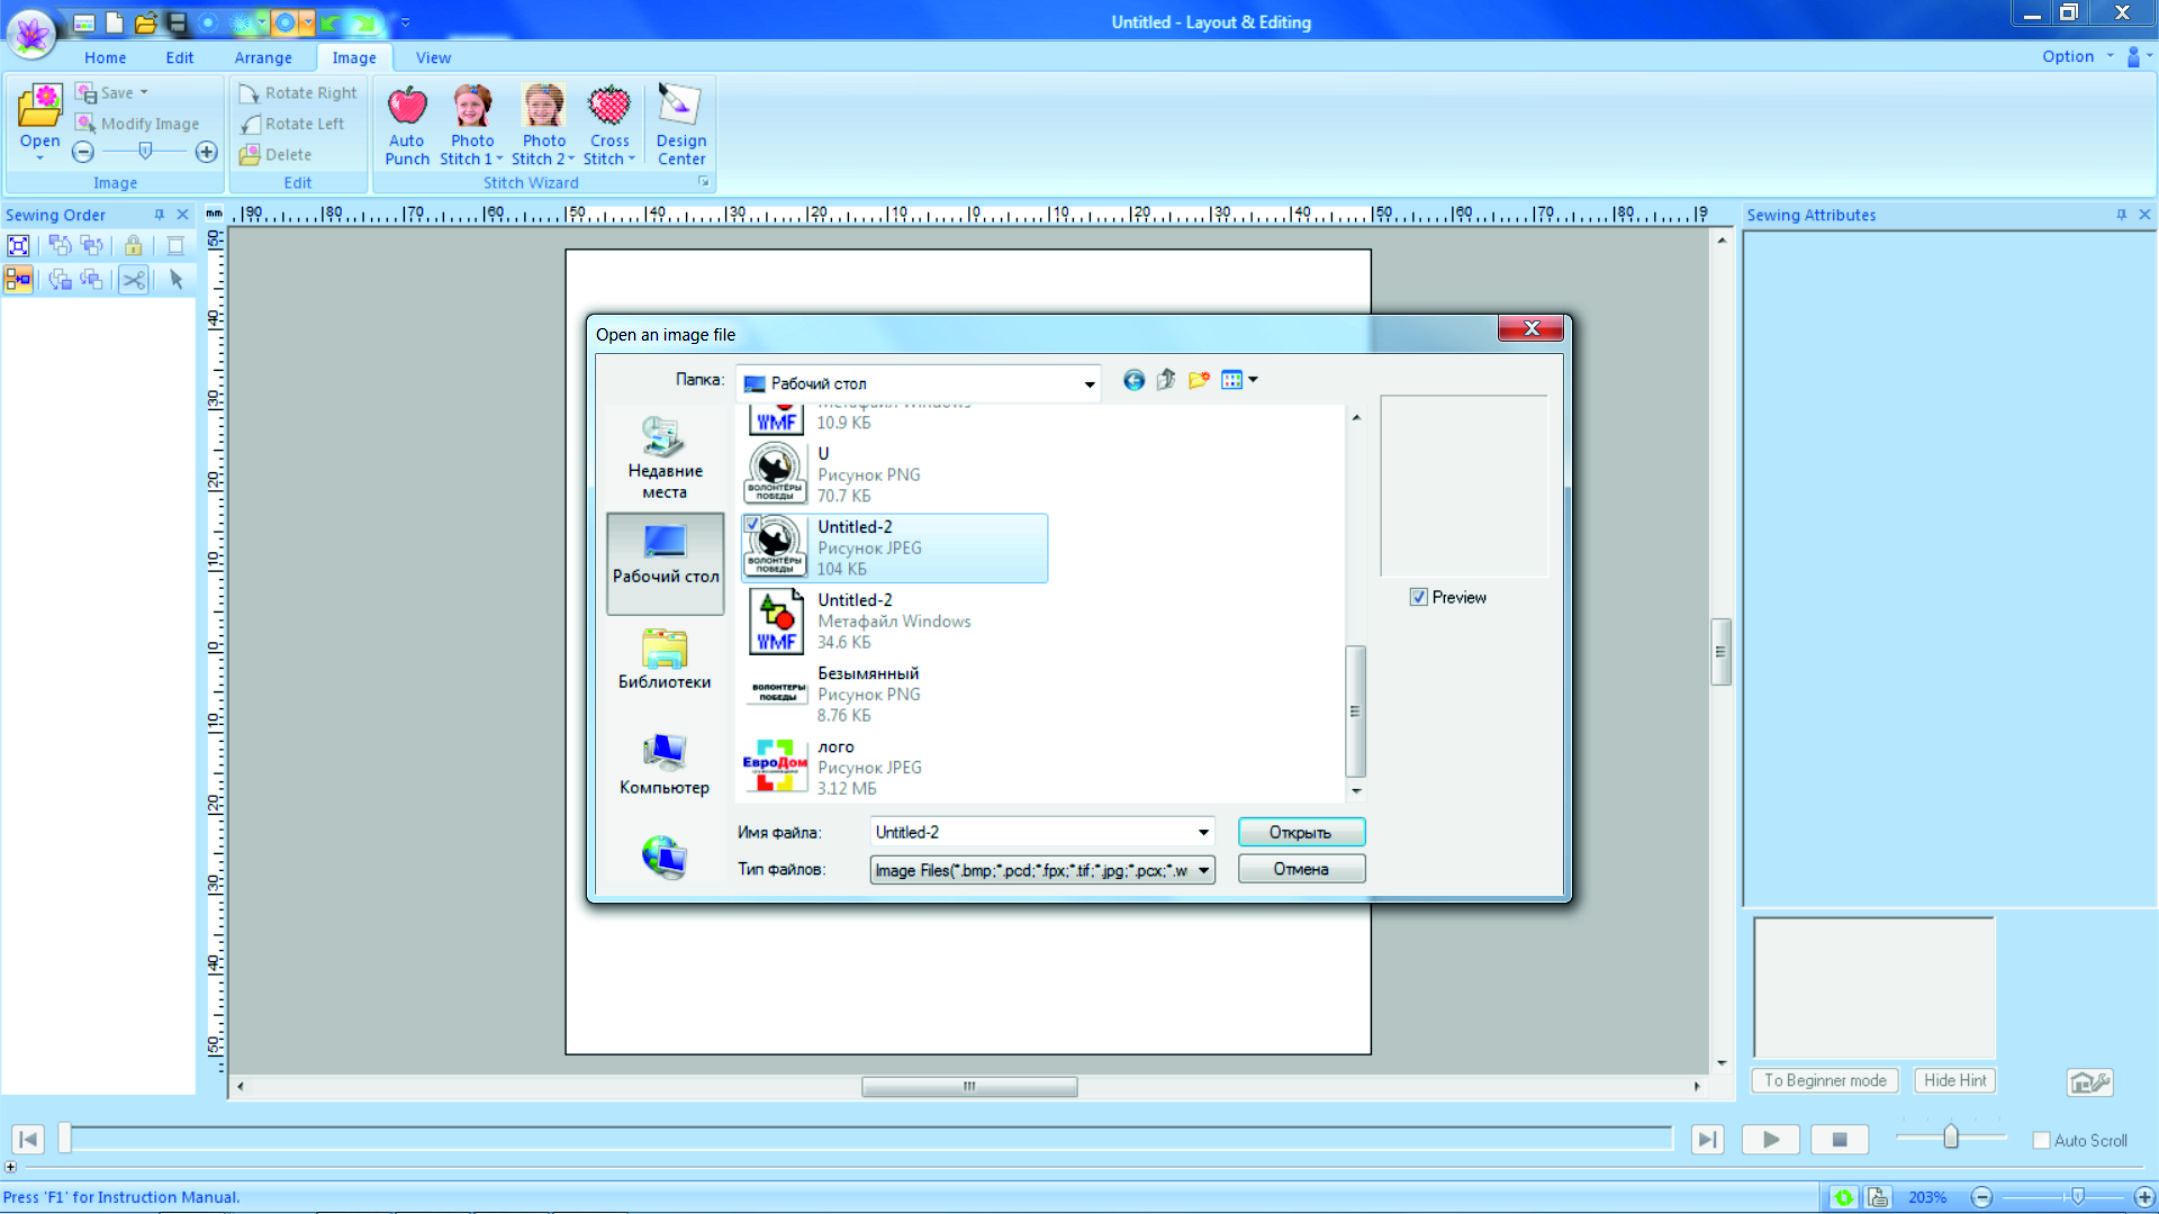Toggle checkbox on Untitled-2 JPEG file
Screen dimensions: 2159x1214
click(x=752, y=523)
